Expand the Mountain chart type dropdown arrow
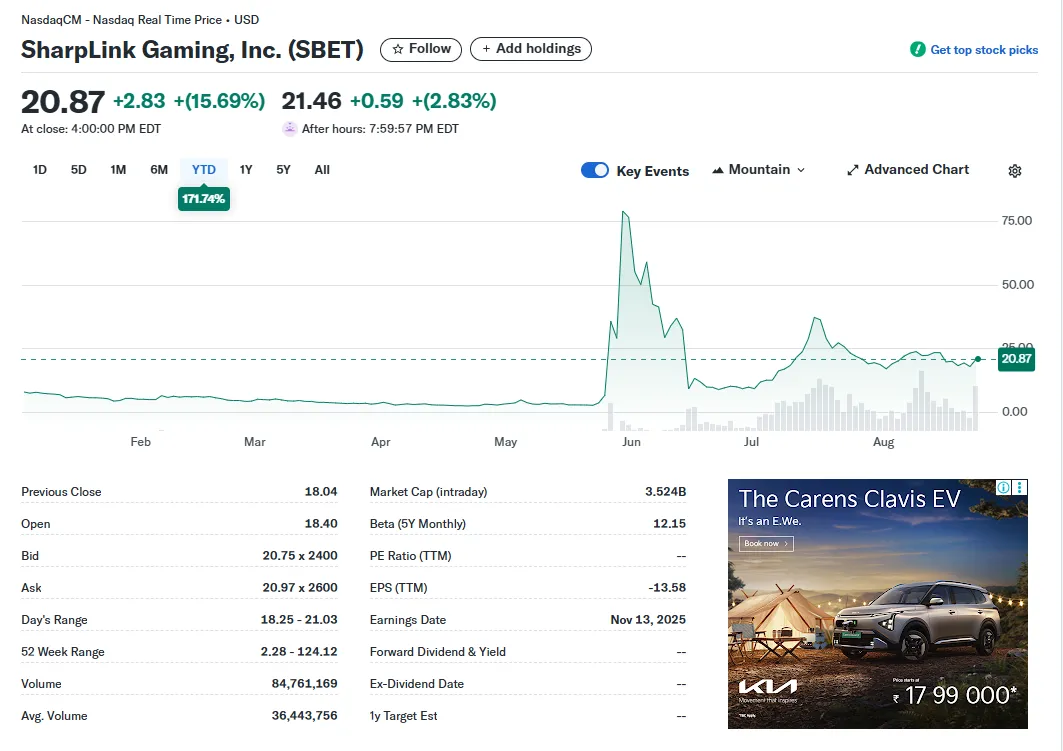The height and width of the screenshot is (751, 1063). coord(800,170)
